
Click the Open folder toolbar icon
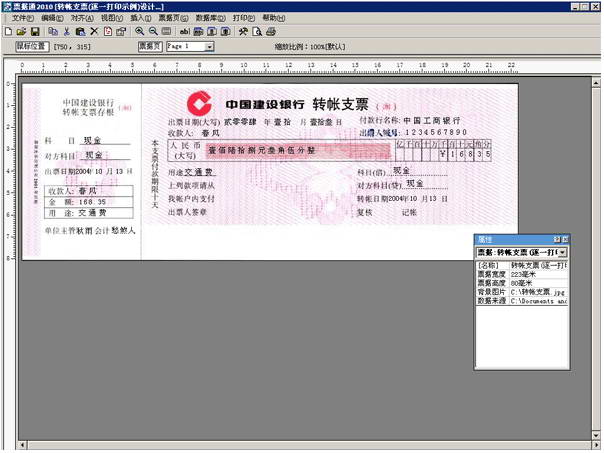[x=21, y=32]
